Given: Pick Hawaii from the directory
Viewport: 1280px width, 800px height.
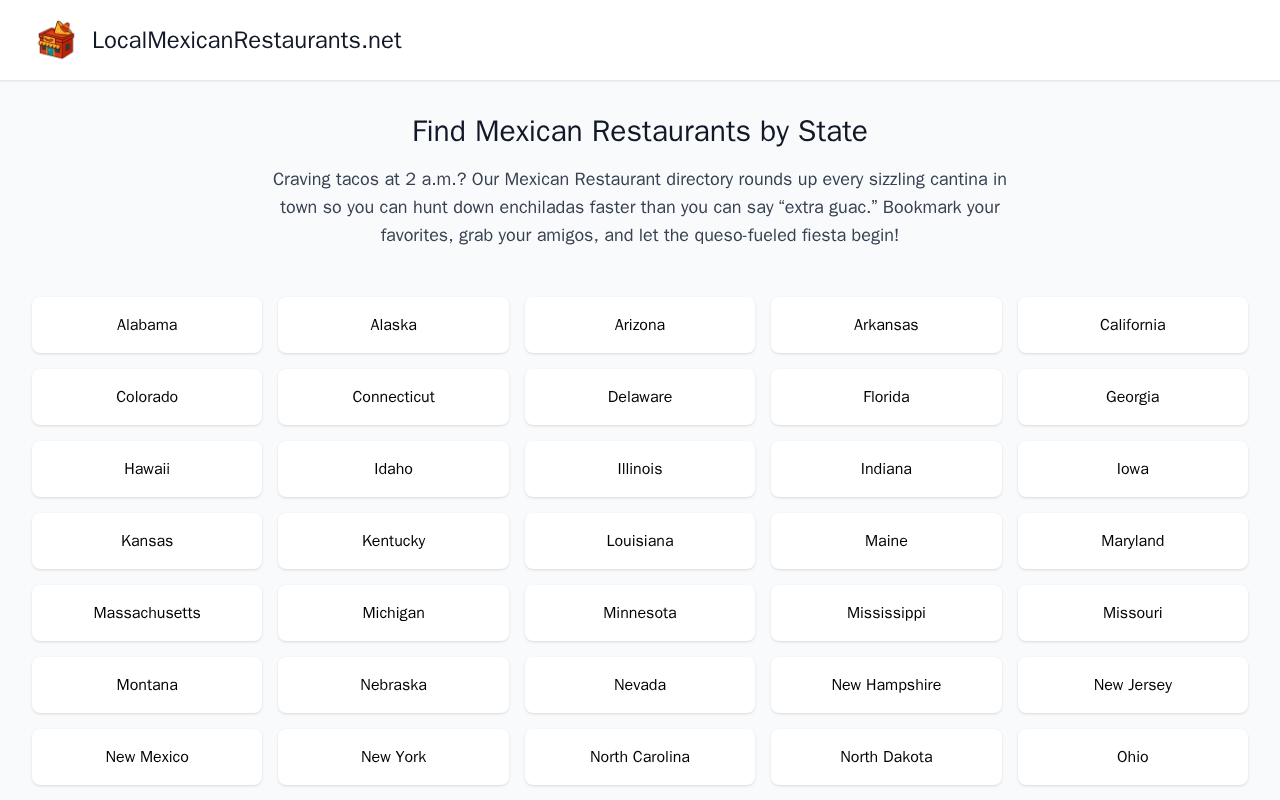Looking at the screenshot, I should [147, 469].
